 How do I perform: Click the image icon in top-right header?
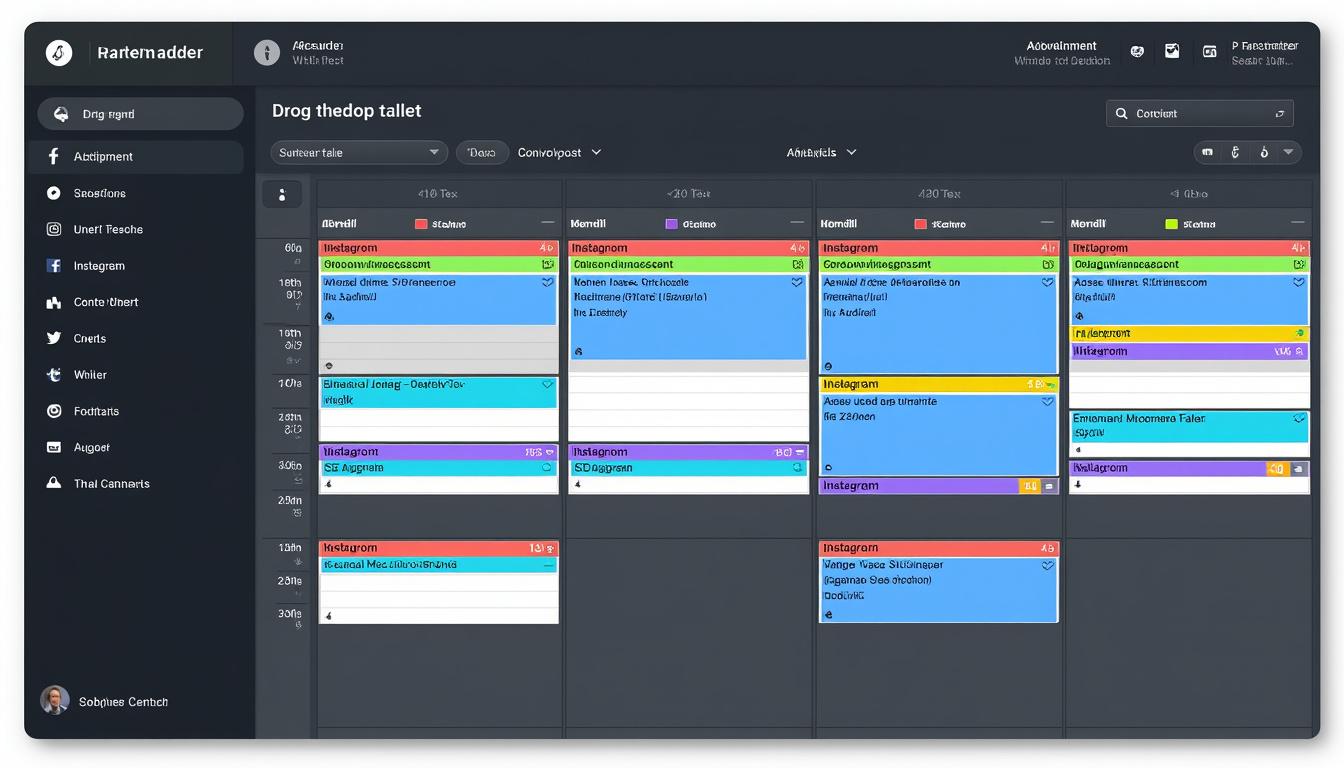(x=1172, y=52)
